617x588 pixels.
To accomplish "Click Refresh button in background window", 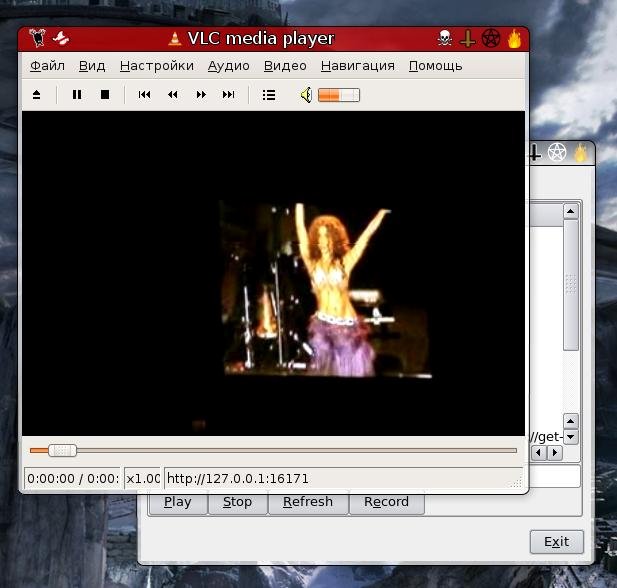I will tap(308, 502).
